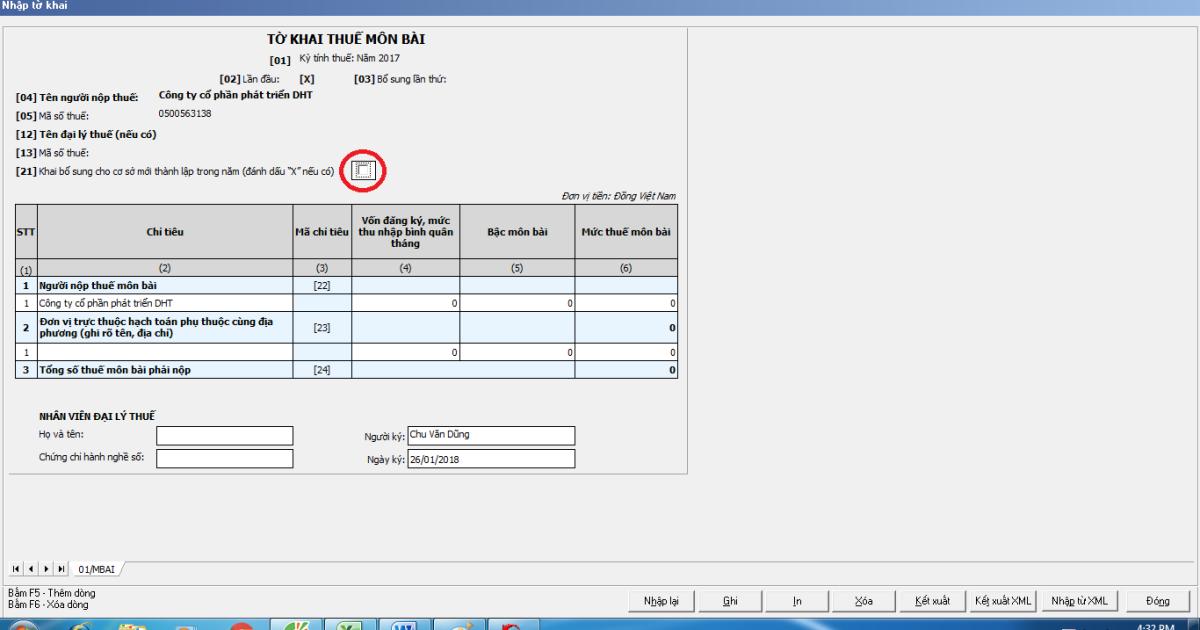
Task: Click the Mức thuế môn bài column header
Action: (x=626, y=232)
